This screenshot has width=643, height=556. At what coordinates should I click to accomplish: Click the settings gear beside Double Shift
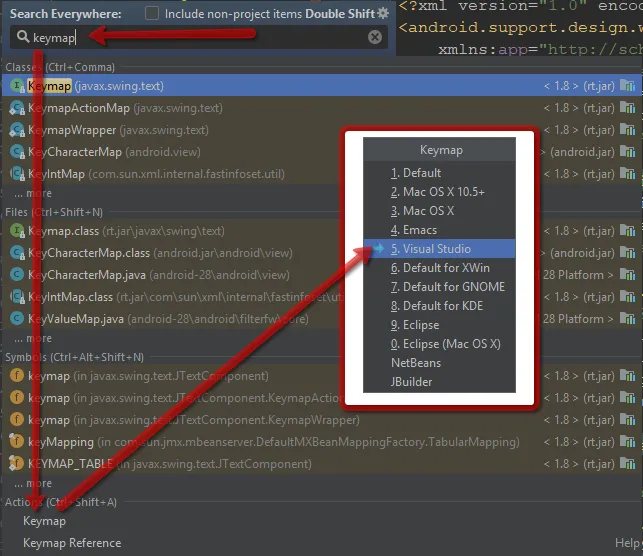383,13
